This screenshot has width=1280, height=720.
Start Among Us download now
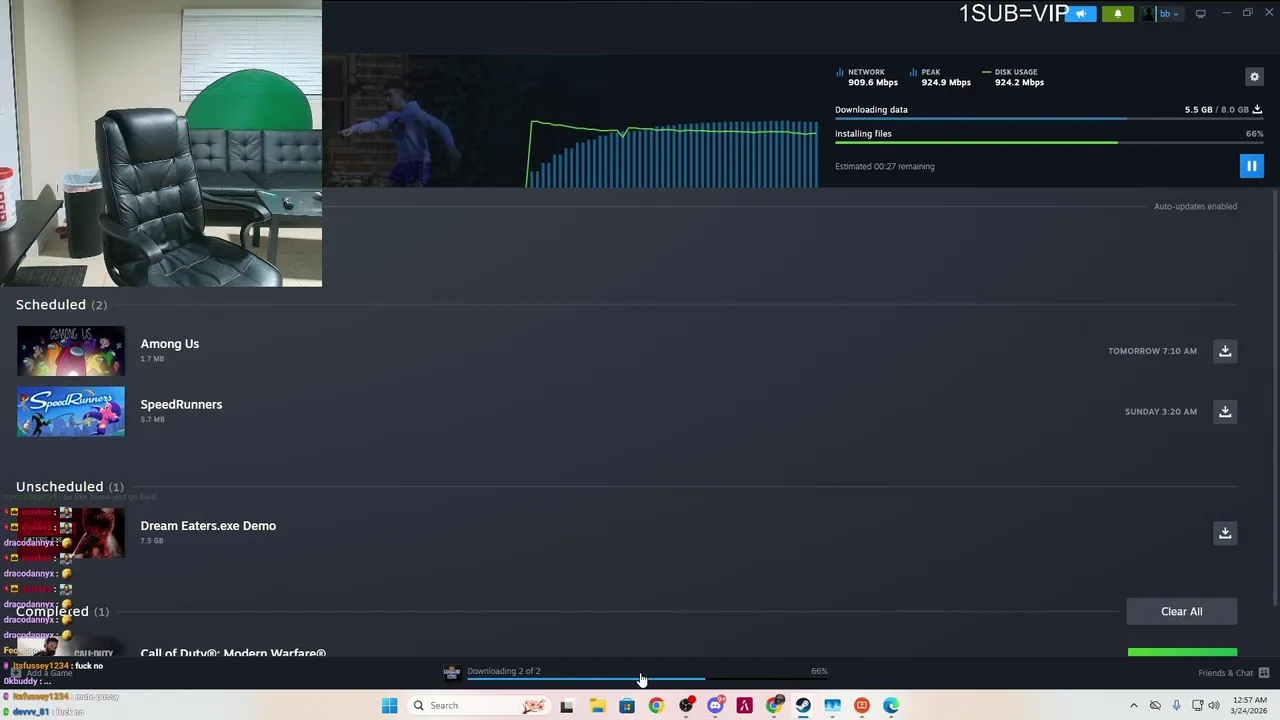point(1225,351)
